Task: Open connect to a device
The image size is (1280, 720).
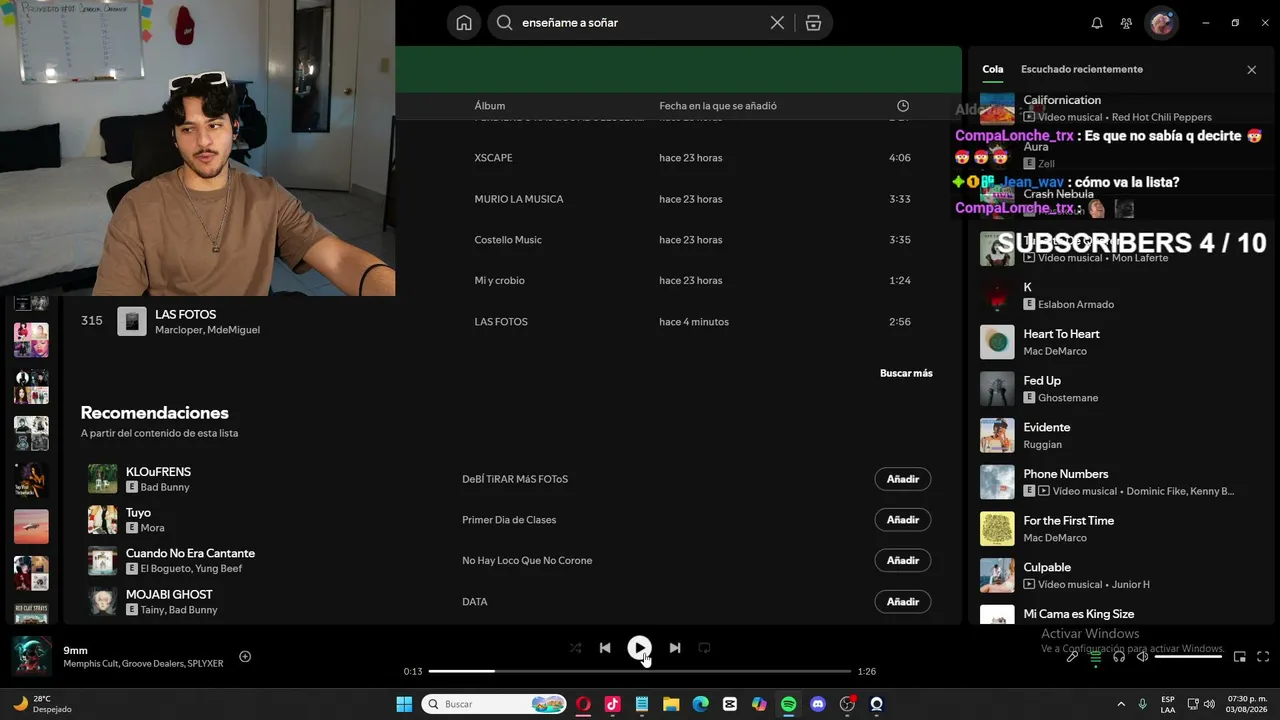Action: (x=1119, y=657)
